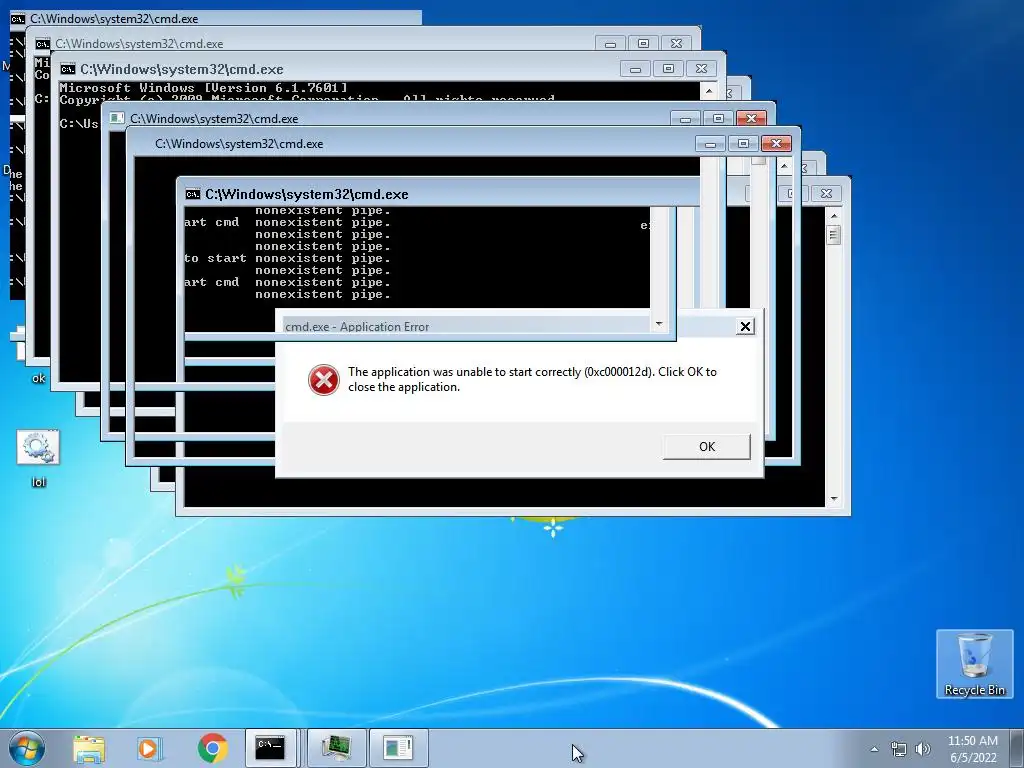Select the green monitor taskbar button
The height and width of the screenshot is (768, 1024).
point(336,748)
